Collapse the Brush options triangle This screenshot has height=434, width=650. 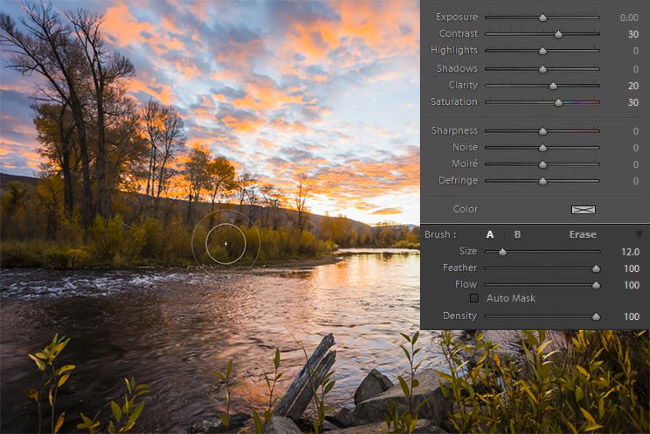pos(639,235)
